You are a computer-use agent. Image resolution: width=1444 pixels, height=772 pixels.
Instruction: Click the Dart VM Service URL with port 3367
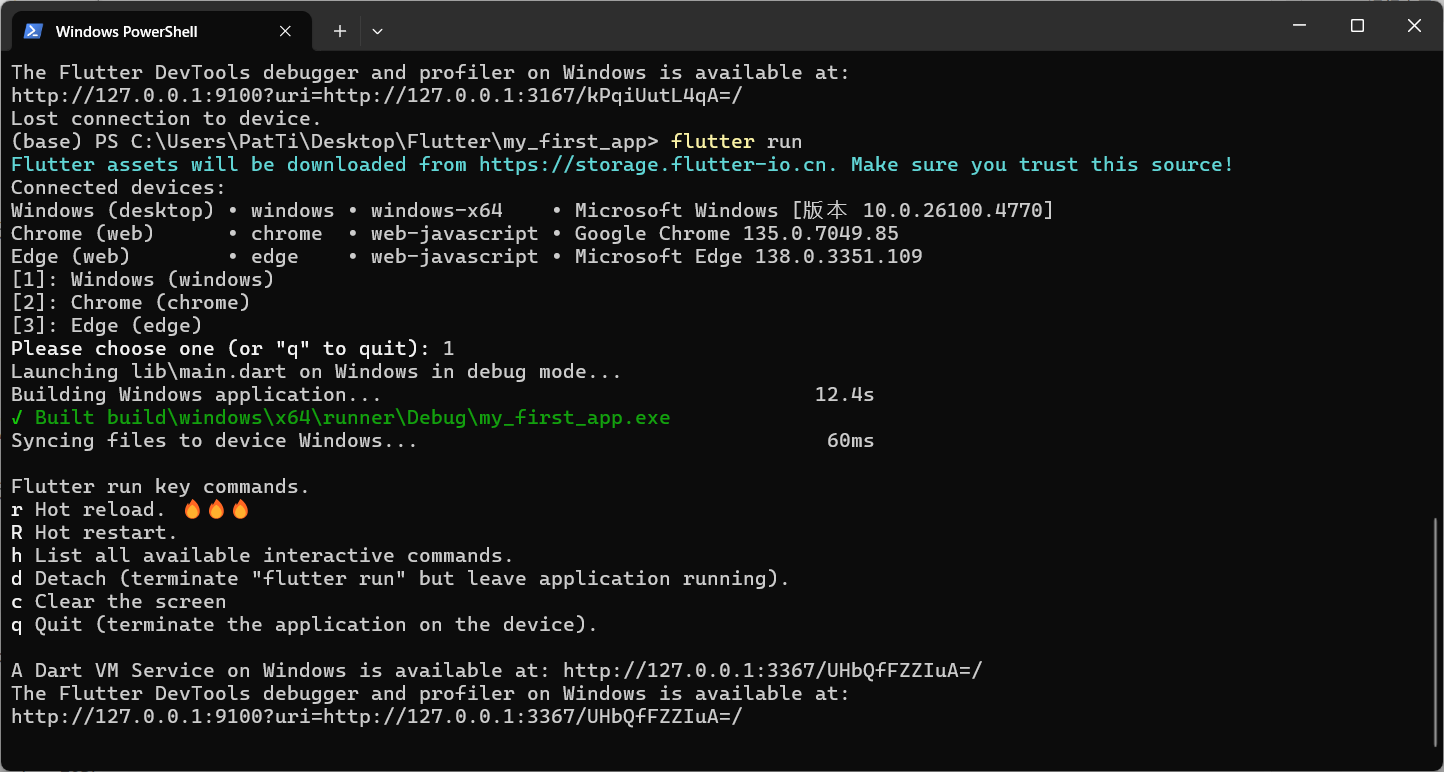(773, 670)
